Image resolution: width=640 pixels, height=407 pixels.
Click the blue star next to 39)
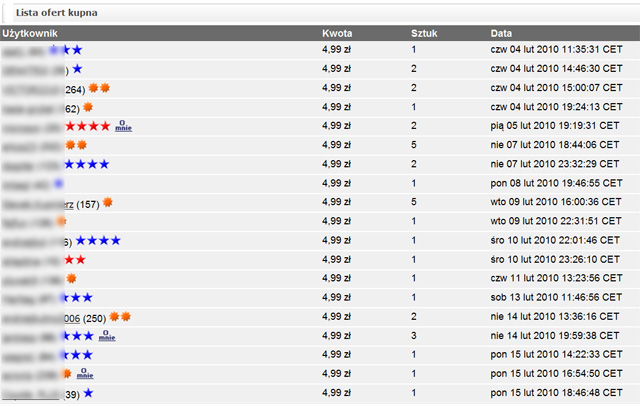coord(88,393)
